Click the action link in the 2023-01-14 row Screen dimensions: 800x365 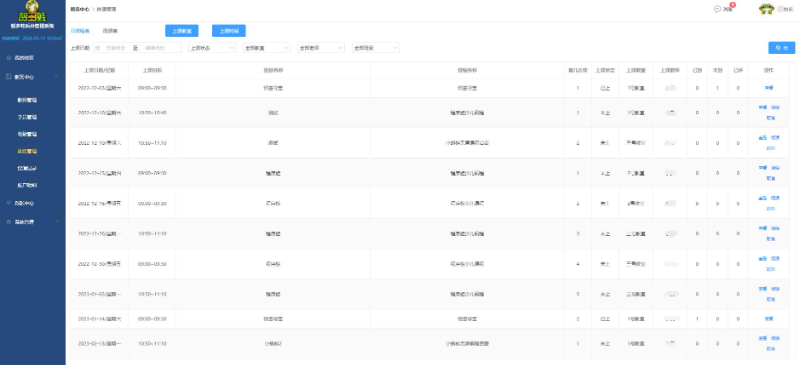tap(769, 319)
